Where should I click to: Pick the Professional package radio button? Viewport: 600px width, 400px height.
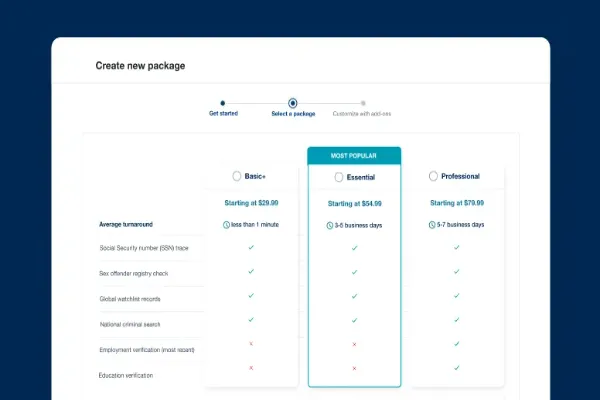click(433, 176)
